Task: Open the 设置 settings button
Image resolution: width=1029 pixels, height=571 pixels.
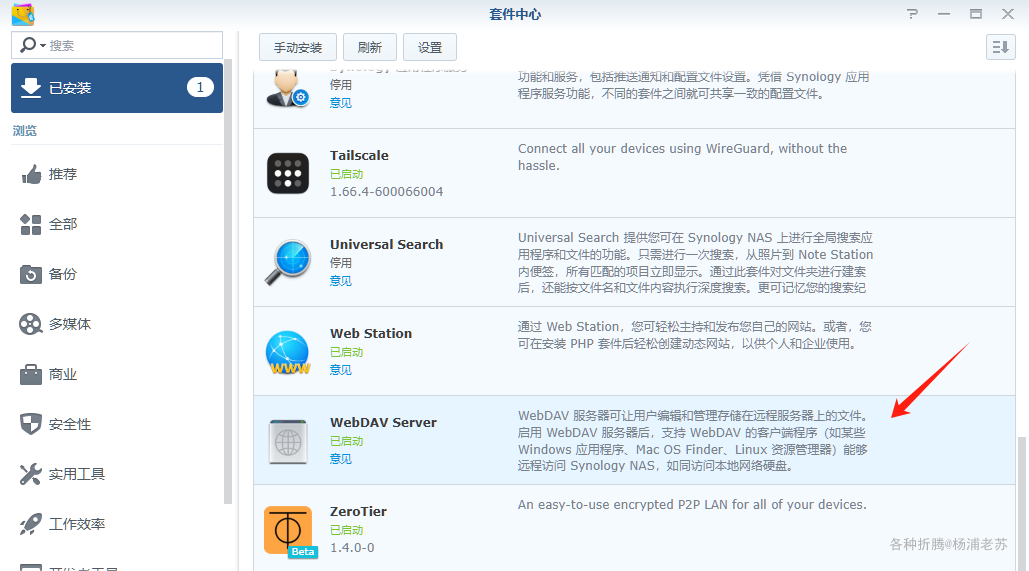Action: click(x=430, y=47)
